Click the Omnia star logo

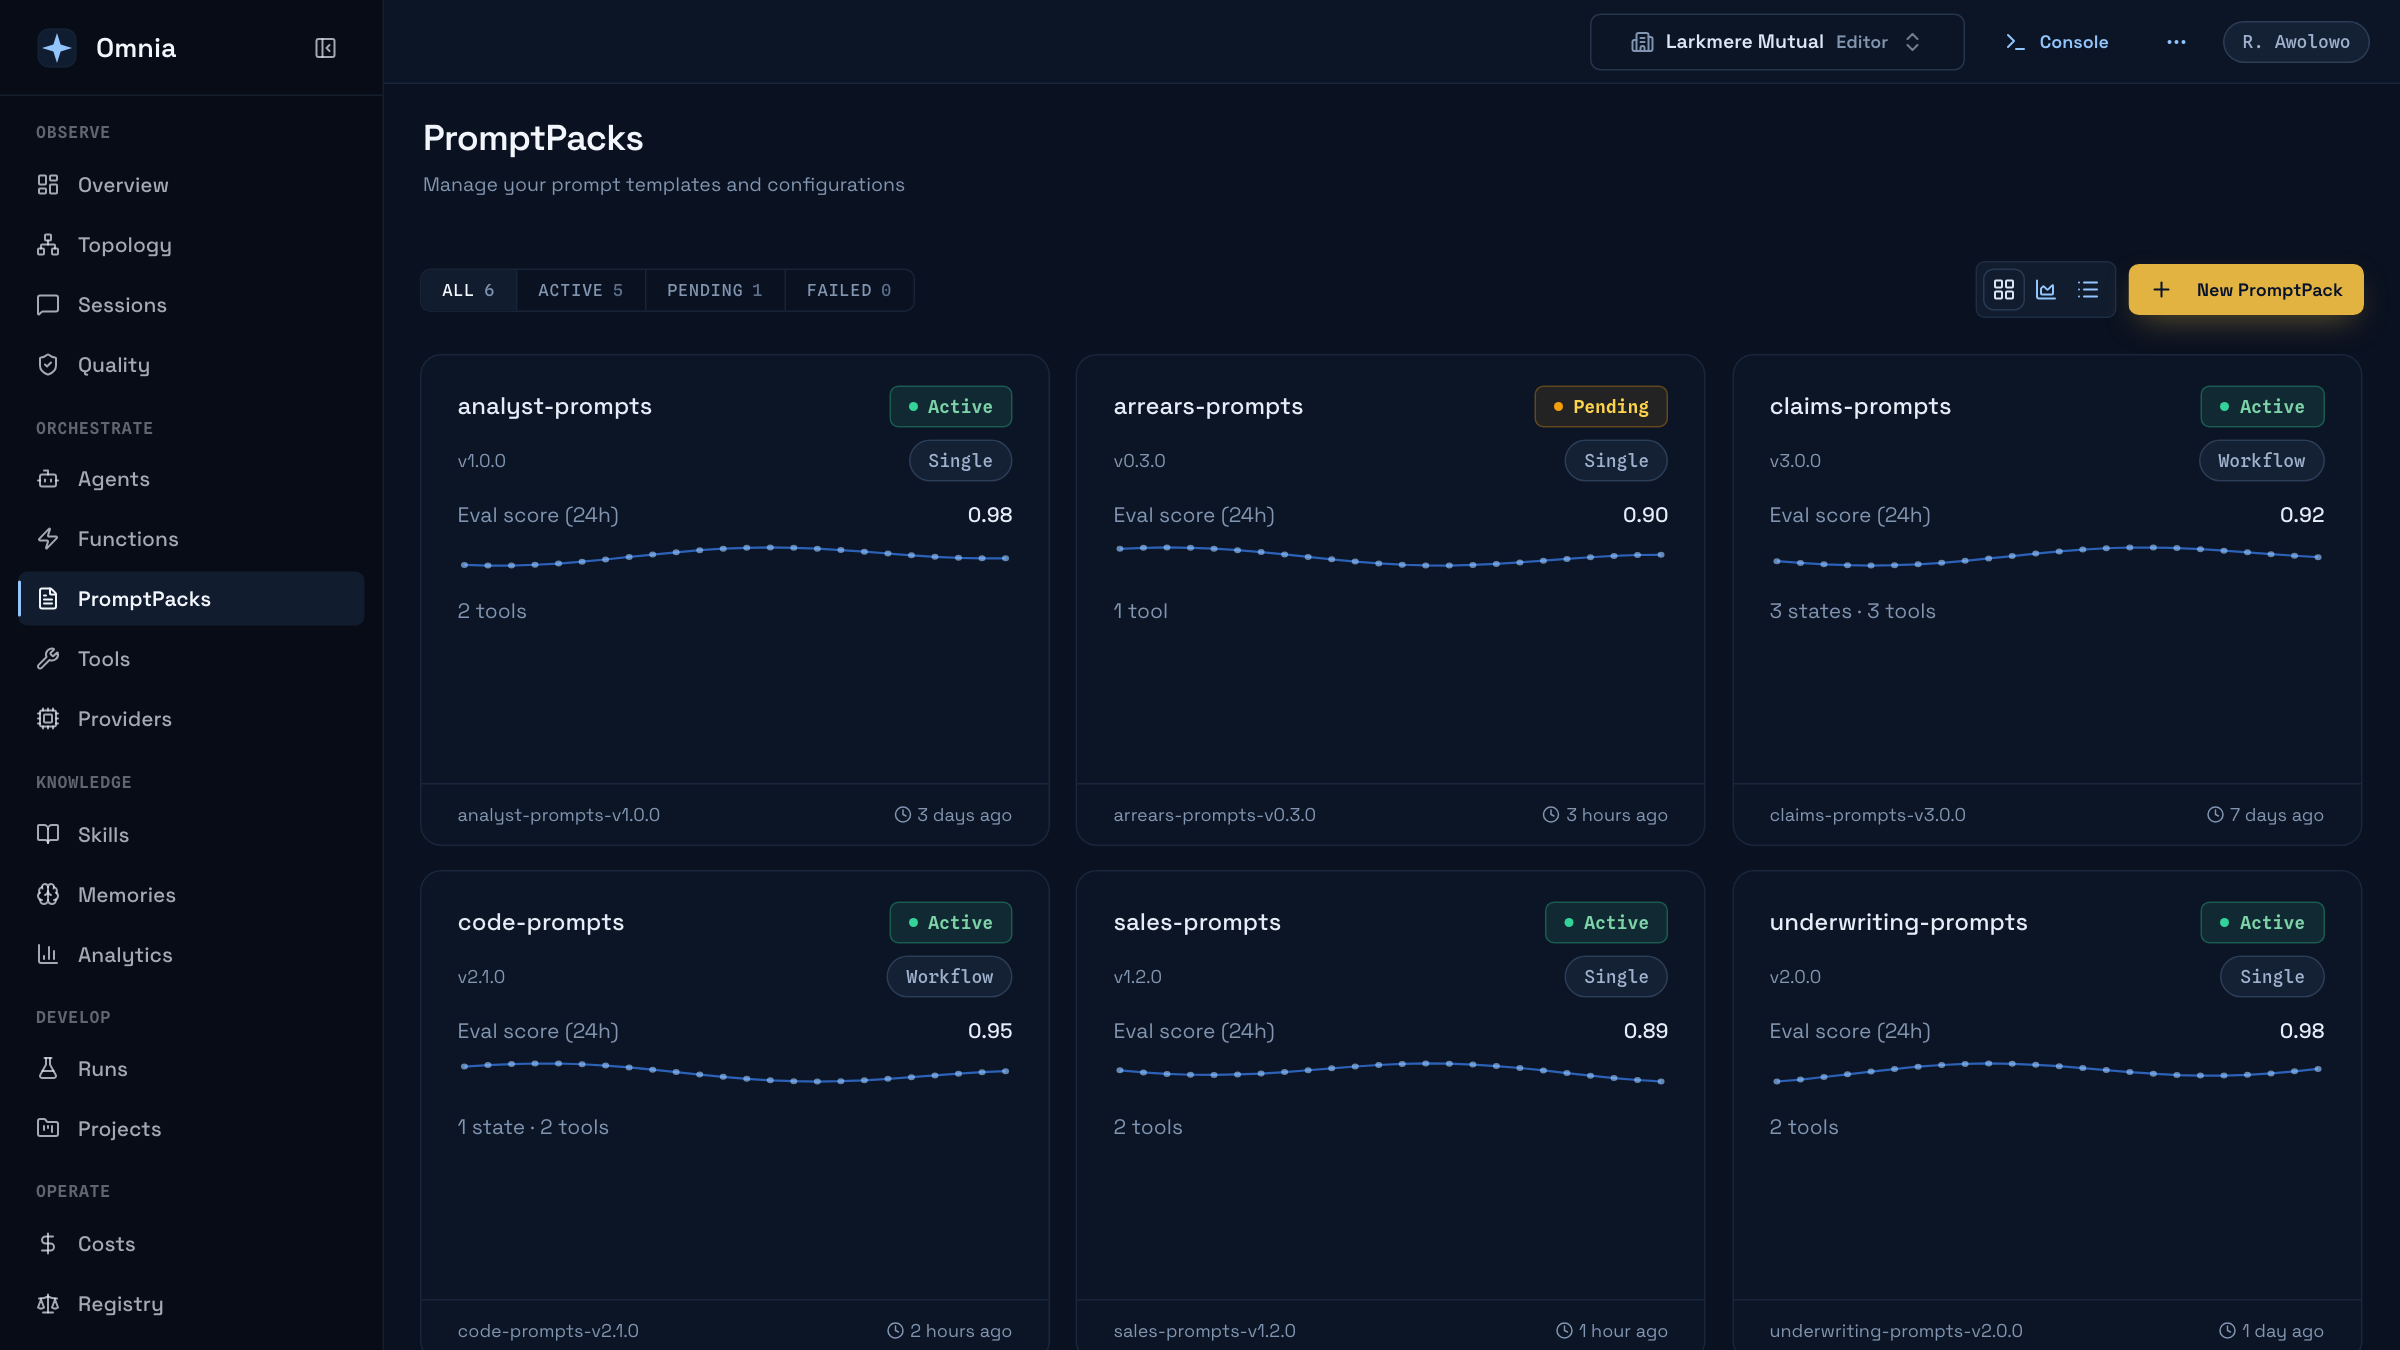57,48
